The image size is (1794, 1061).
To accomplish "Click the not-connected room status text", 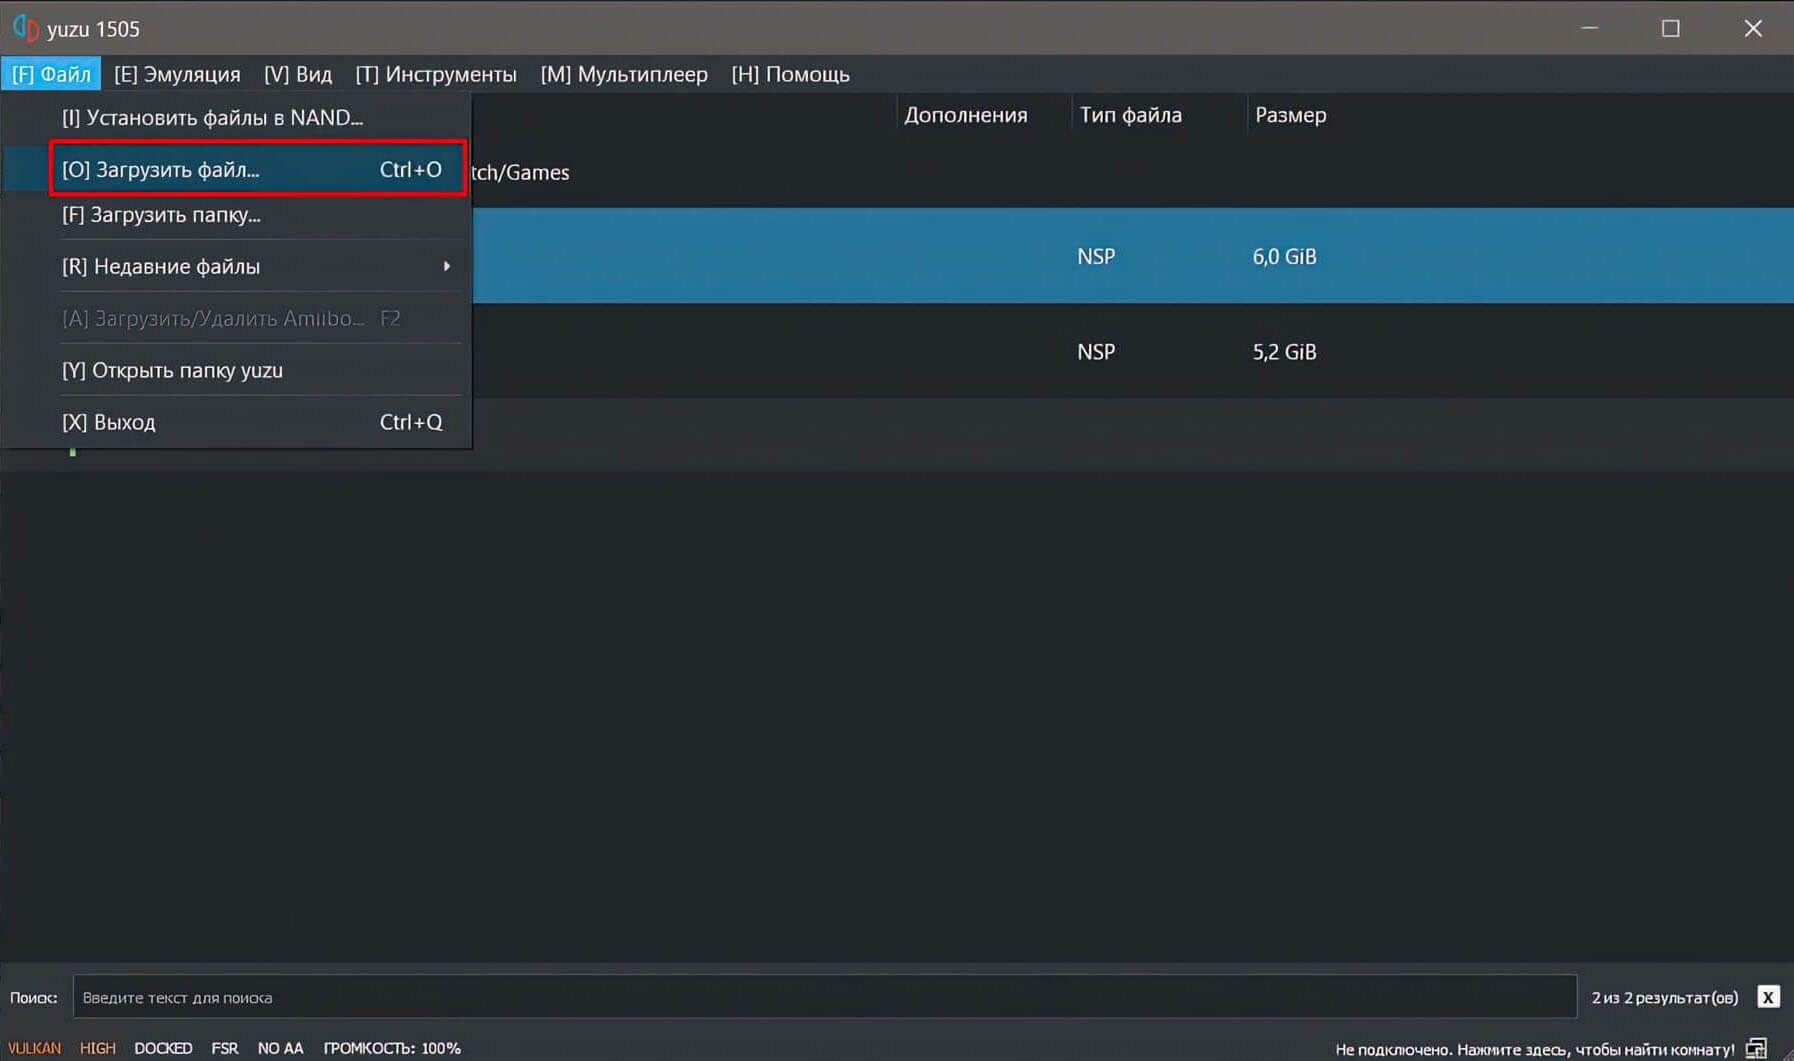I will click(x=1534, y=1049).
